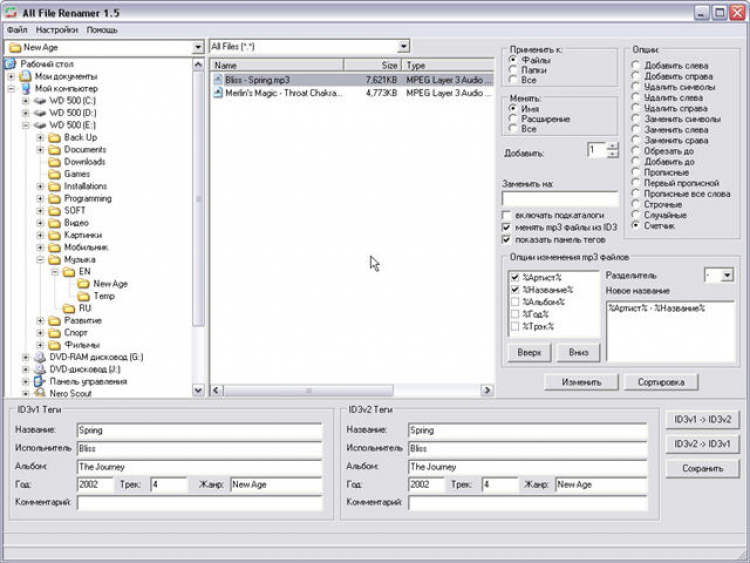
Task: Toggle показать панель тегов checkbox
Action: [x=507, y=240]
